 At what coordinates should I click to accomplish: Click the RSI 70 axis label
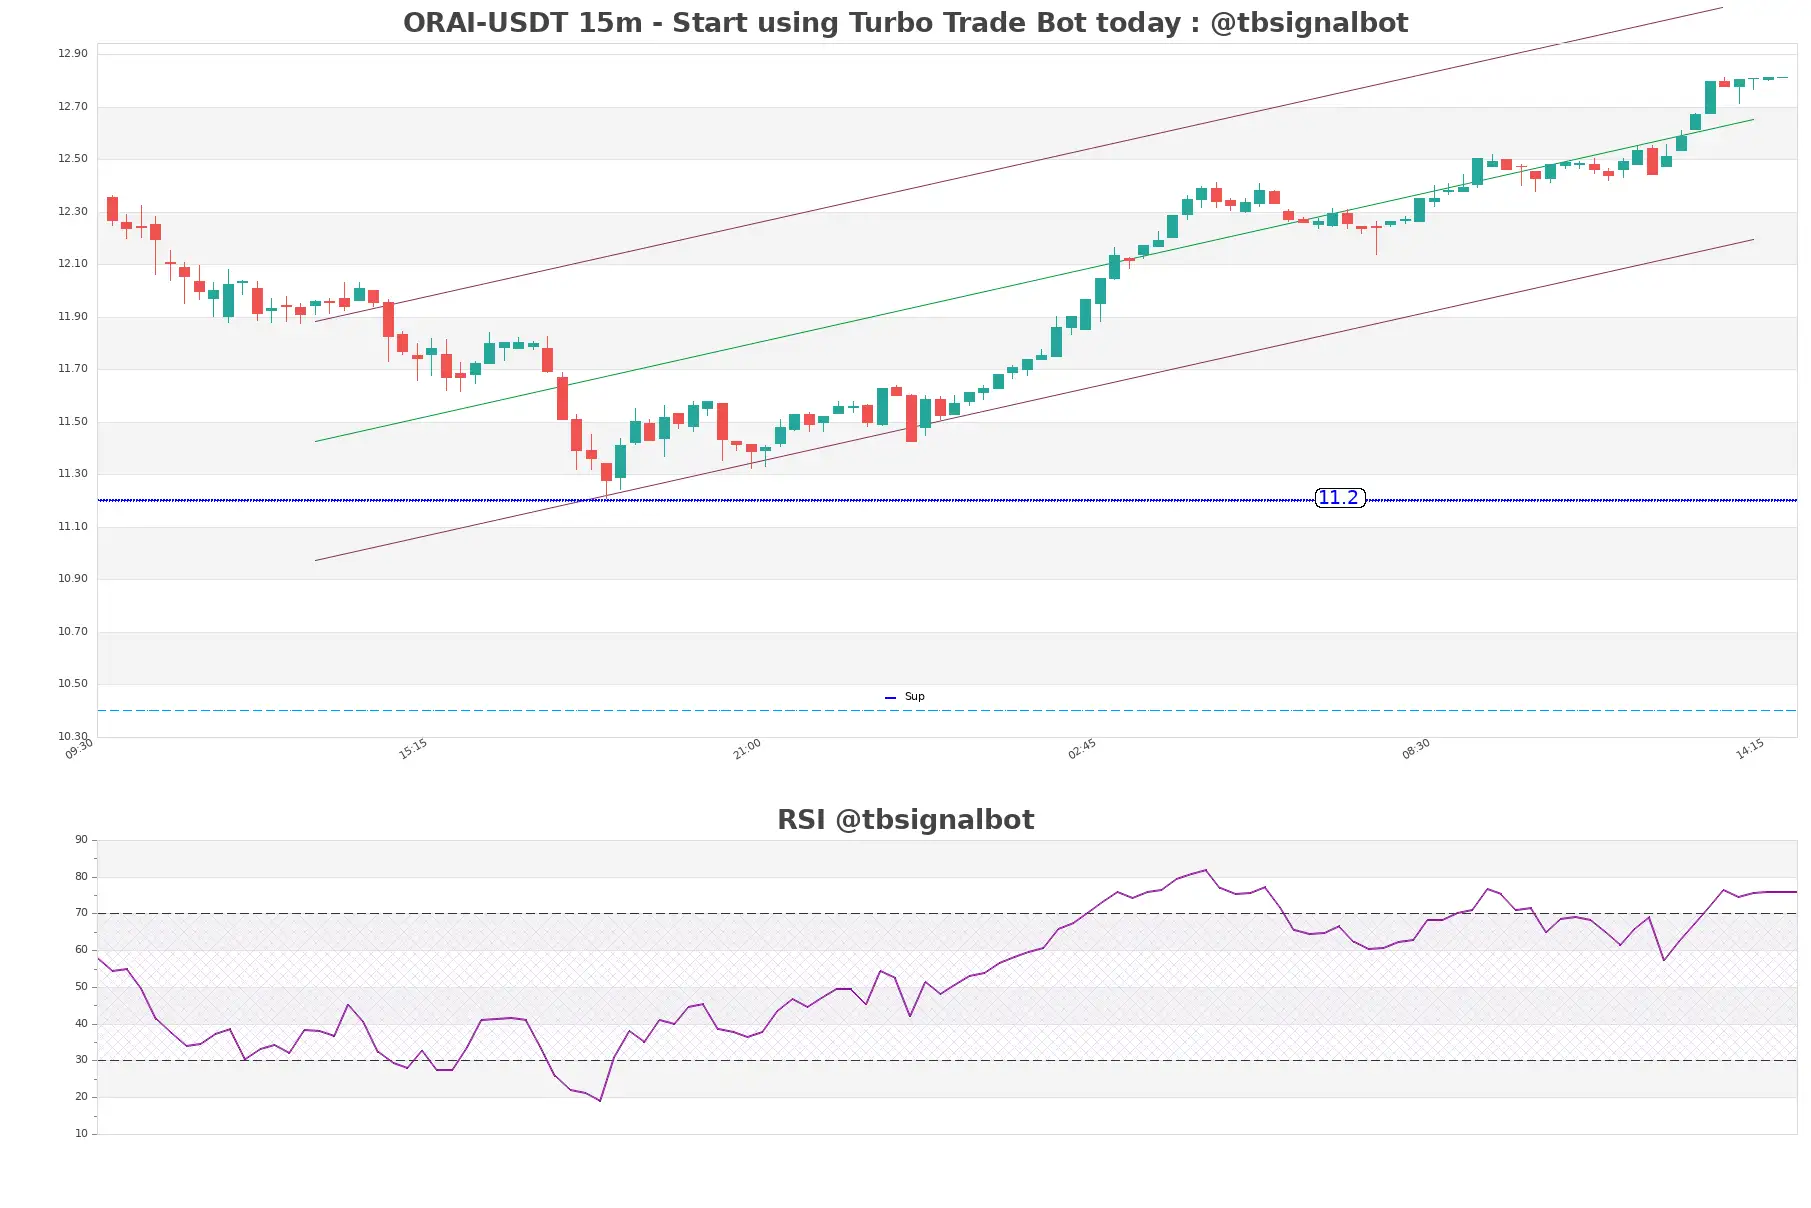(x=81, y=913)
